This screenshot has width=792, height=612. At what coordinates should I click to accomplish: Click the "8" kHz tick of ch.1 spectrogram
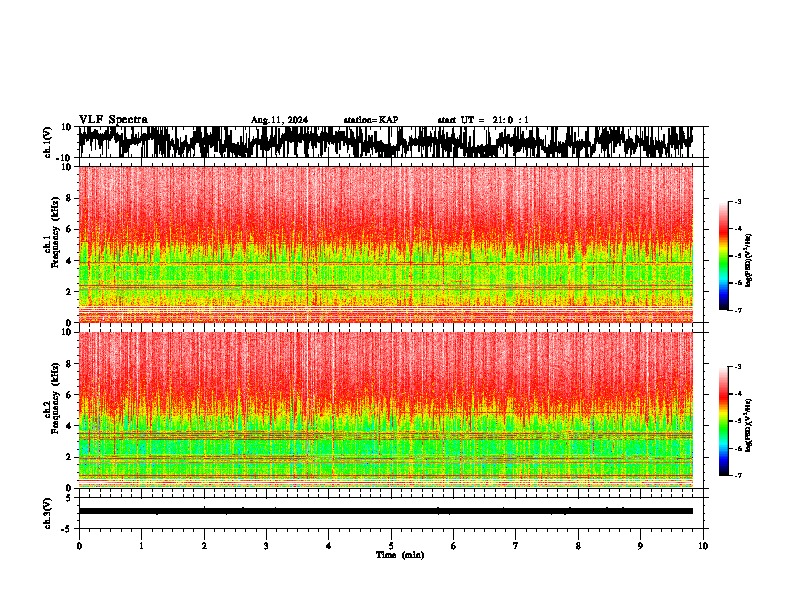[69, 198]
